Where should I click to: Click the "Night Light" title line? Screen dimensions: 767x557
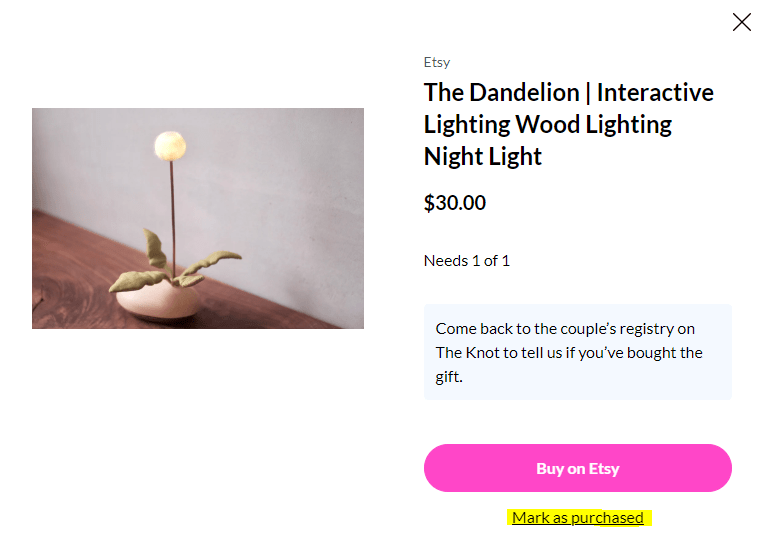pos(483,156)
